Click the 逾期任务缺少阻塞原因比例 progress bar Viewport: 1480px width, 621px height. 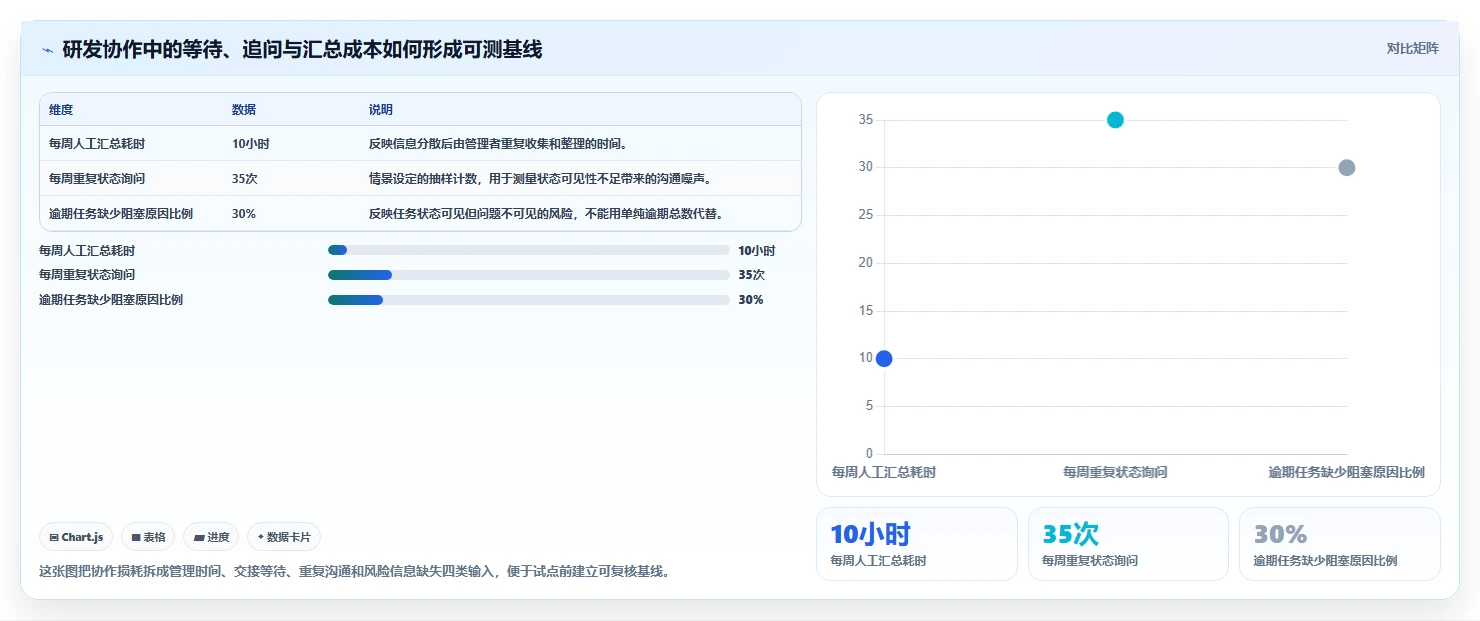click(x=529, y=300)
